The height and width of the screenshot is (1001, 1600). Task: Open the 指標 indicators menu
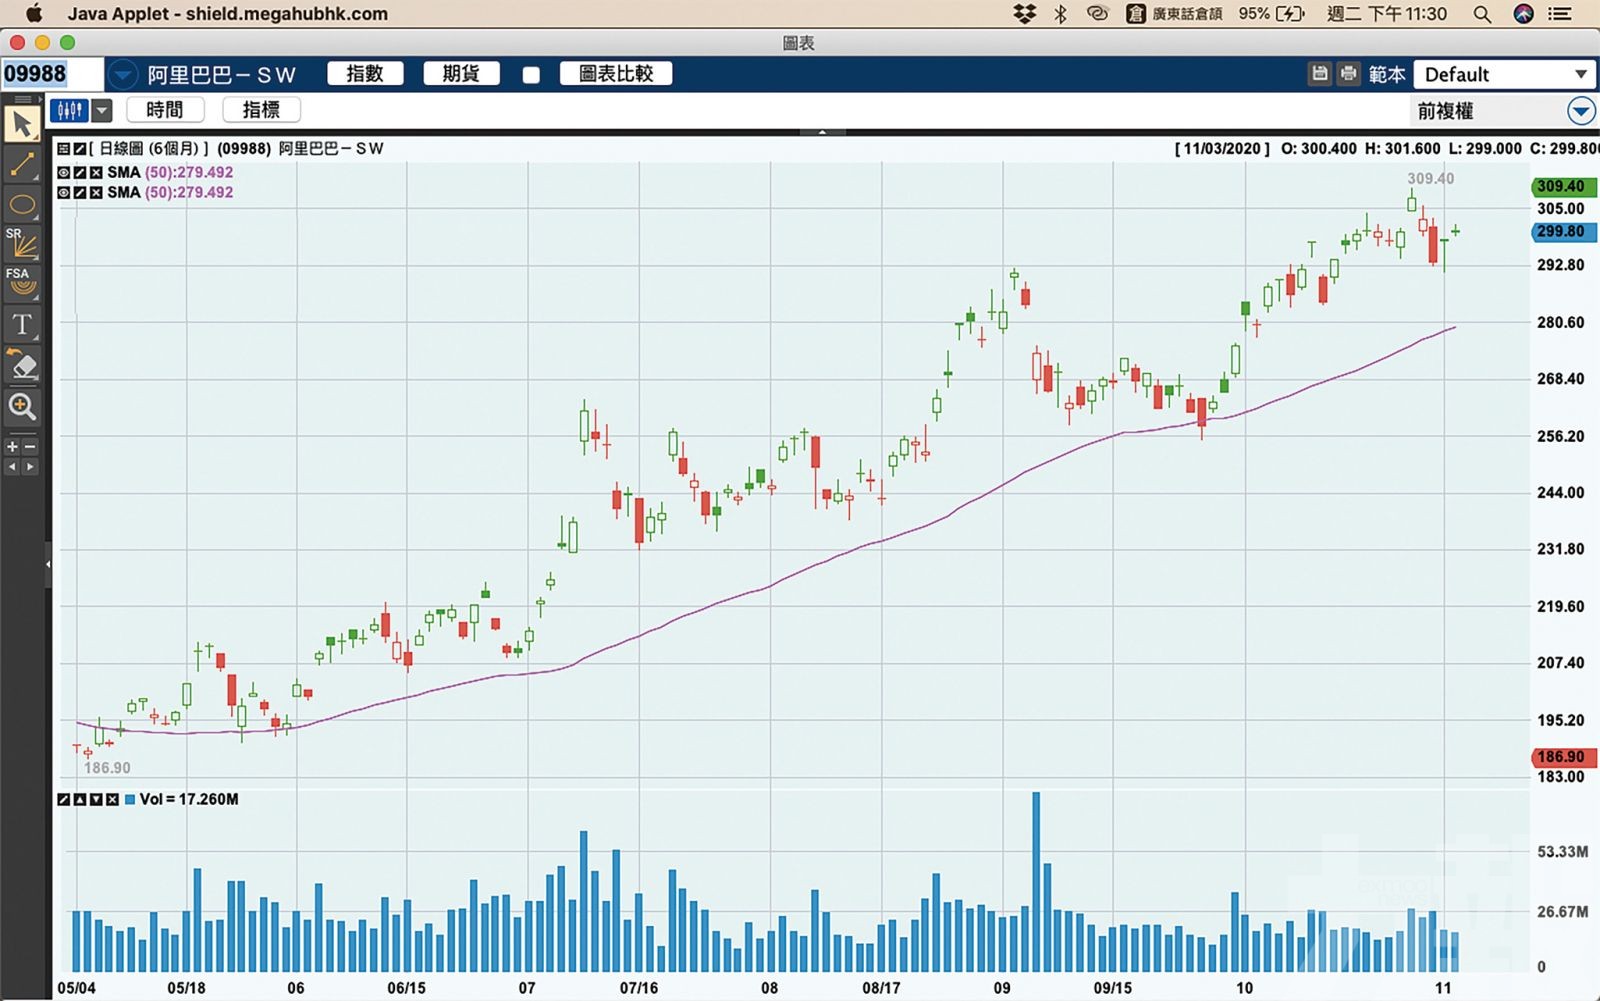261,110
